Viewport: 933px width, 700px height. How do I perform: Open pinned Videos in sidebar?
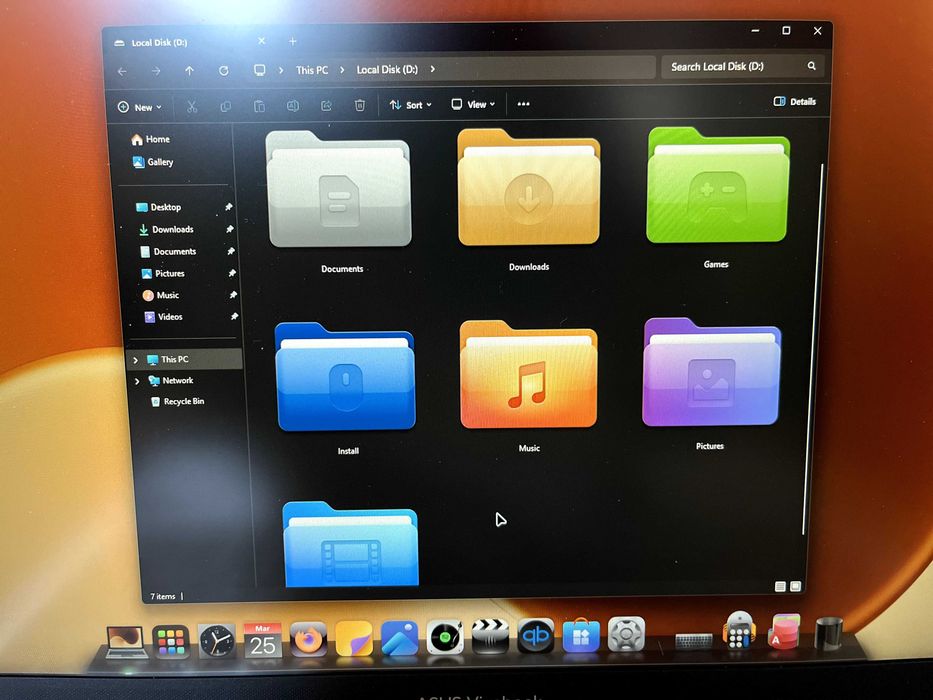[163, 317]
